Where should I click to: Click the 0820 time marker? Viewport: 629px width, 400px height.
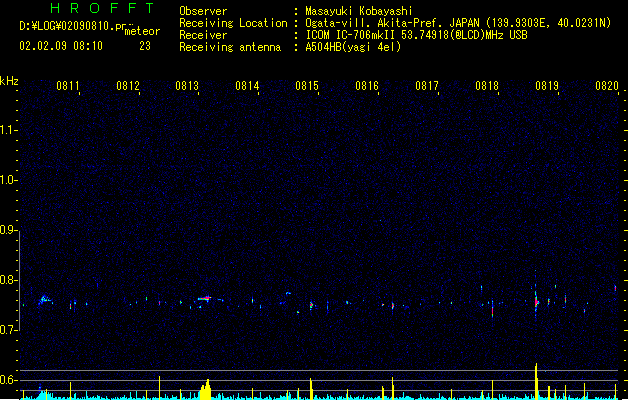click(607, 85)
